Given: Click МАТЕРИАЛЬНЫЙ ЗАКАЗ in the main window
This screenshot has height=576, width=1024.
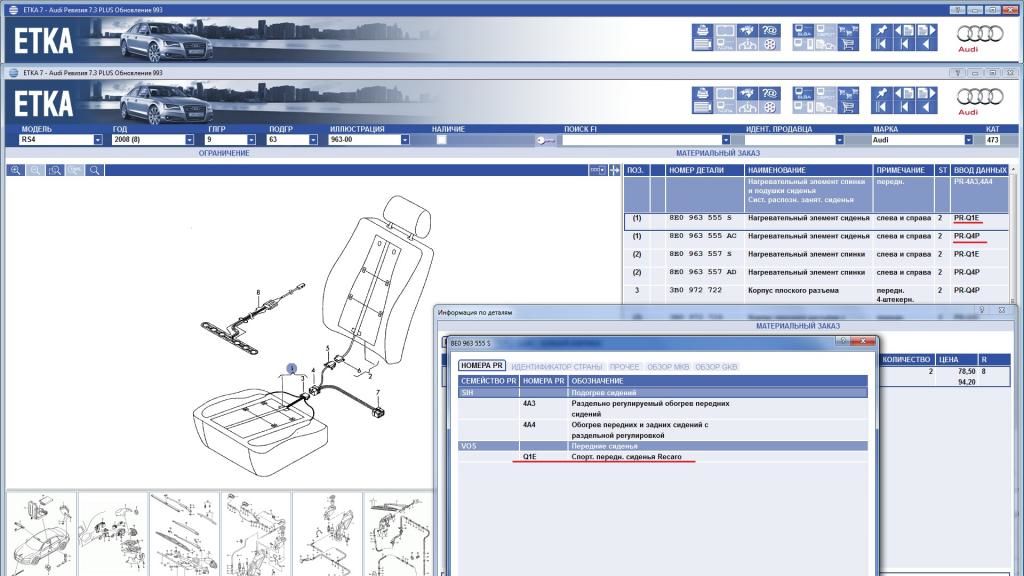Looking at the screenshot, I should (x=718, y=153).
